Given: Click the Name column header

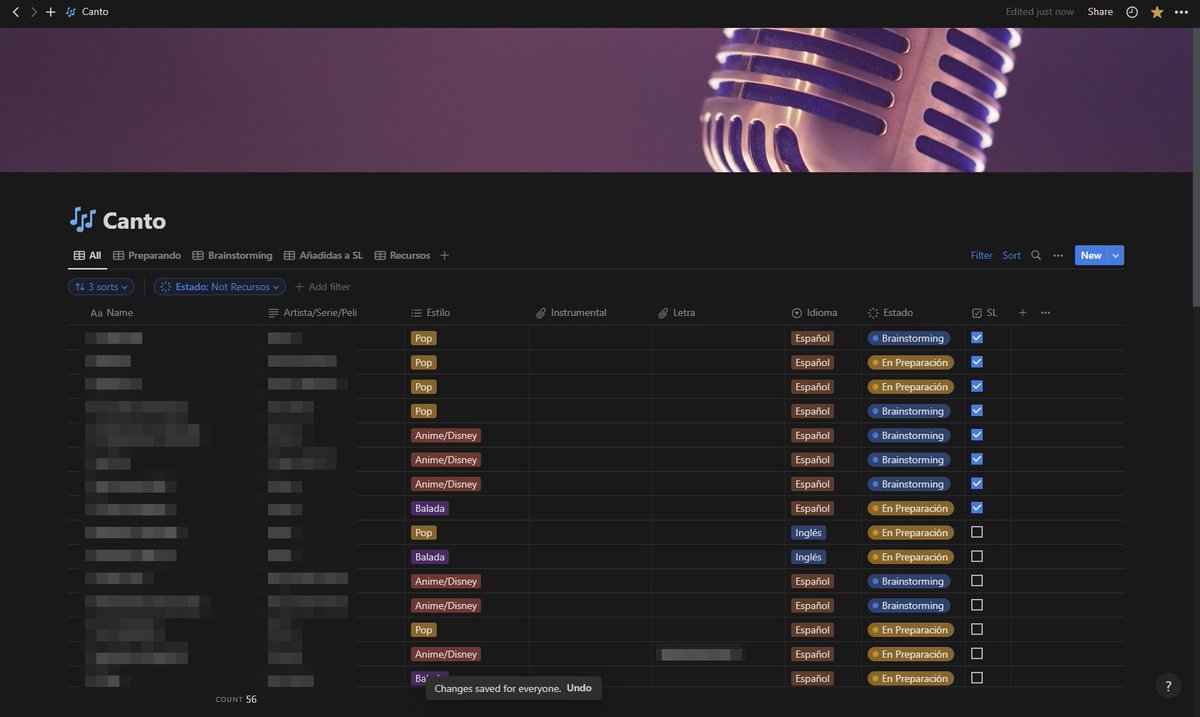Looking at the screenshot, I should (112, 313).
